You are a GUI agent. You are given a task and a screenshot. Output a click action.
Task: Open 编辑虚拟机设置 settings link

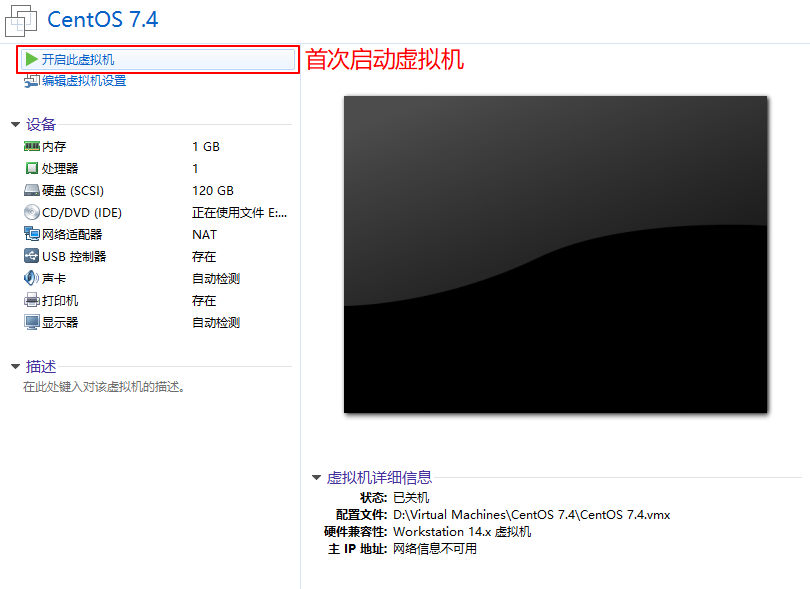pyautogui.click(x=84, y=81)
